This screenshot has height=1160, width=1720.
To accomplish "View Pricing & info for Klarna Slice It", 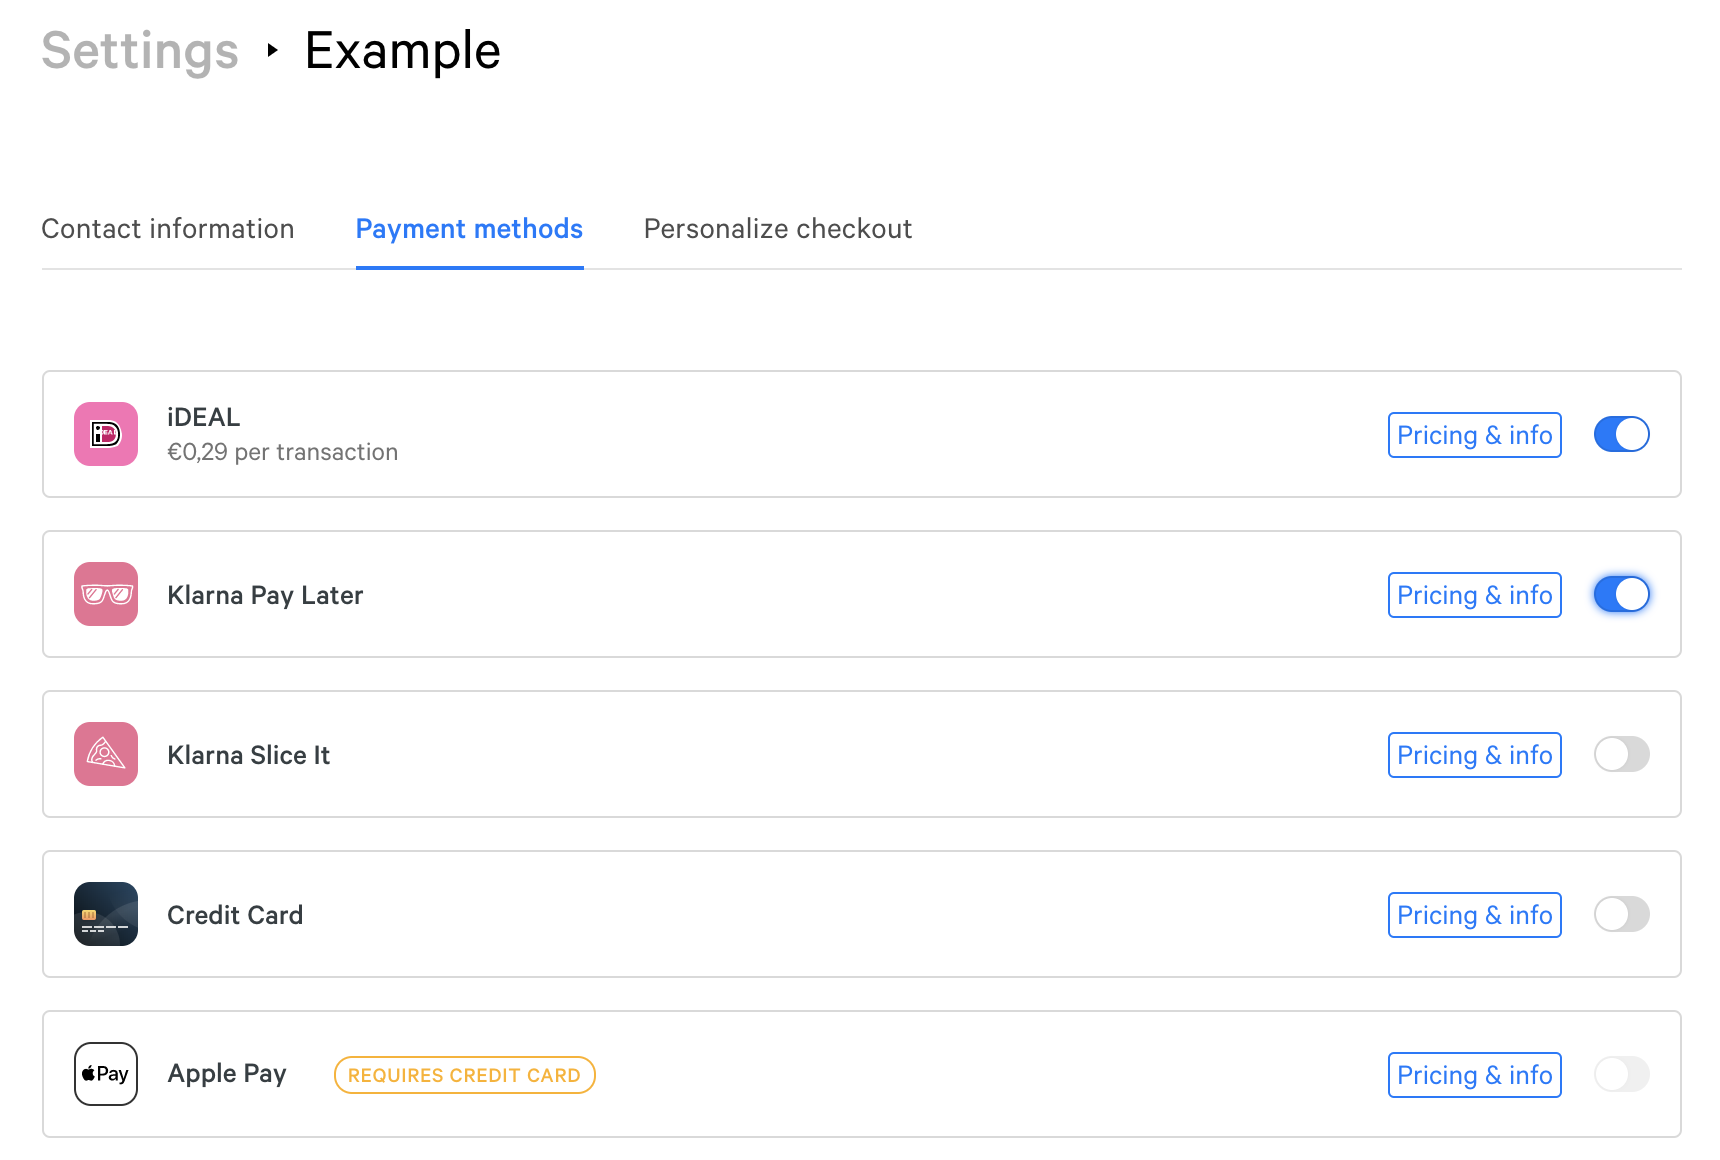I will 1475,755.
